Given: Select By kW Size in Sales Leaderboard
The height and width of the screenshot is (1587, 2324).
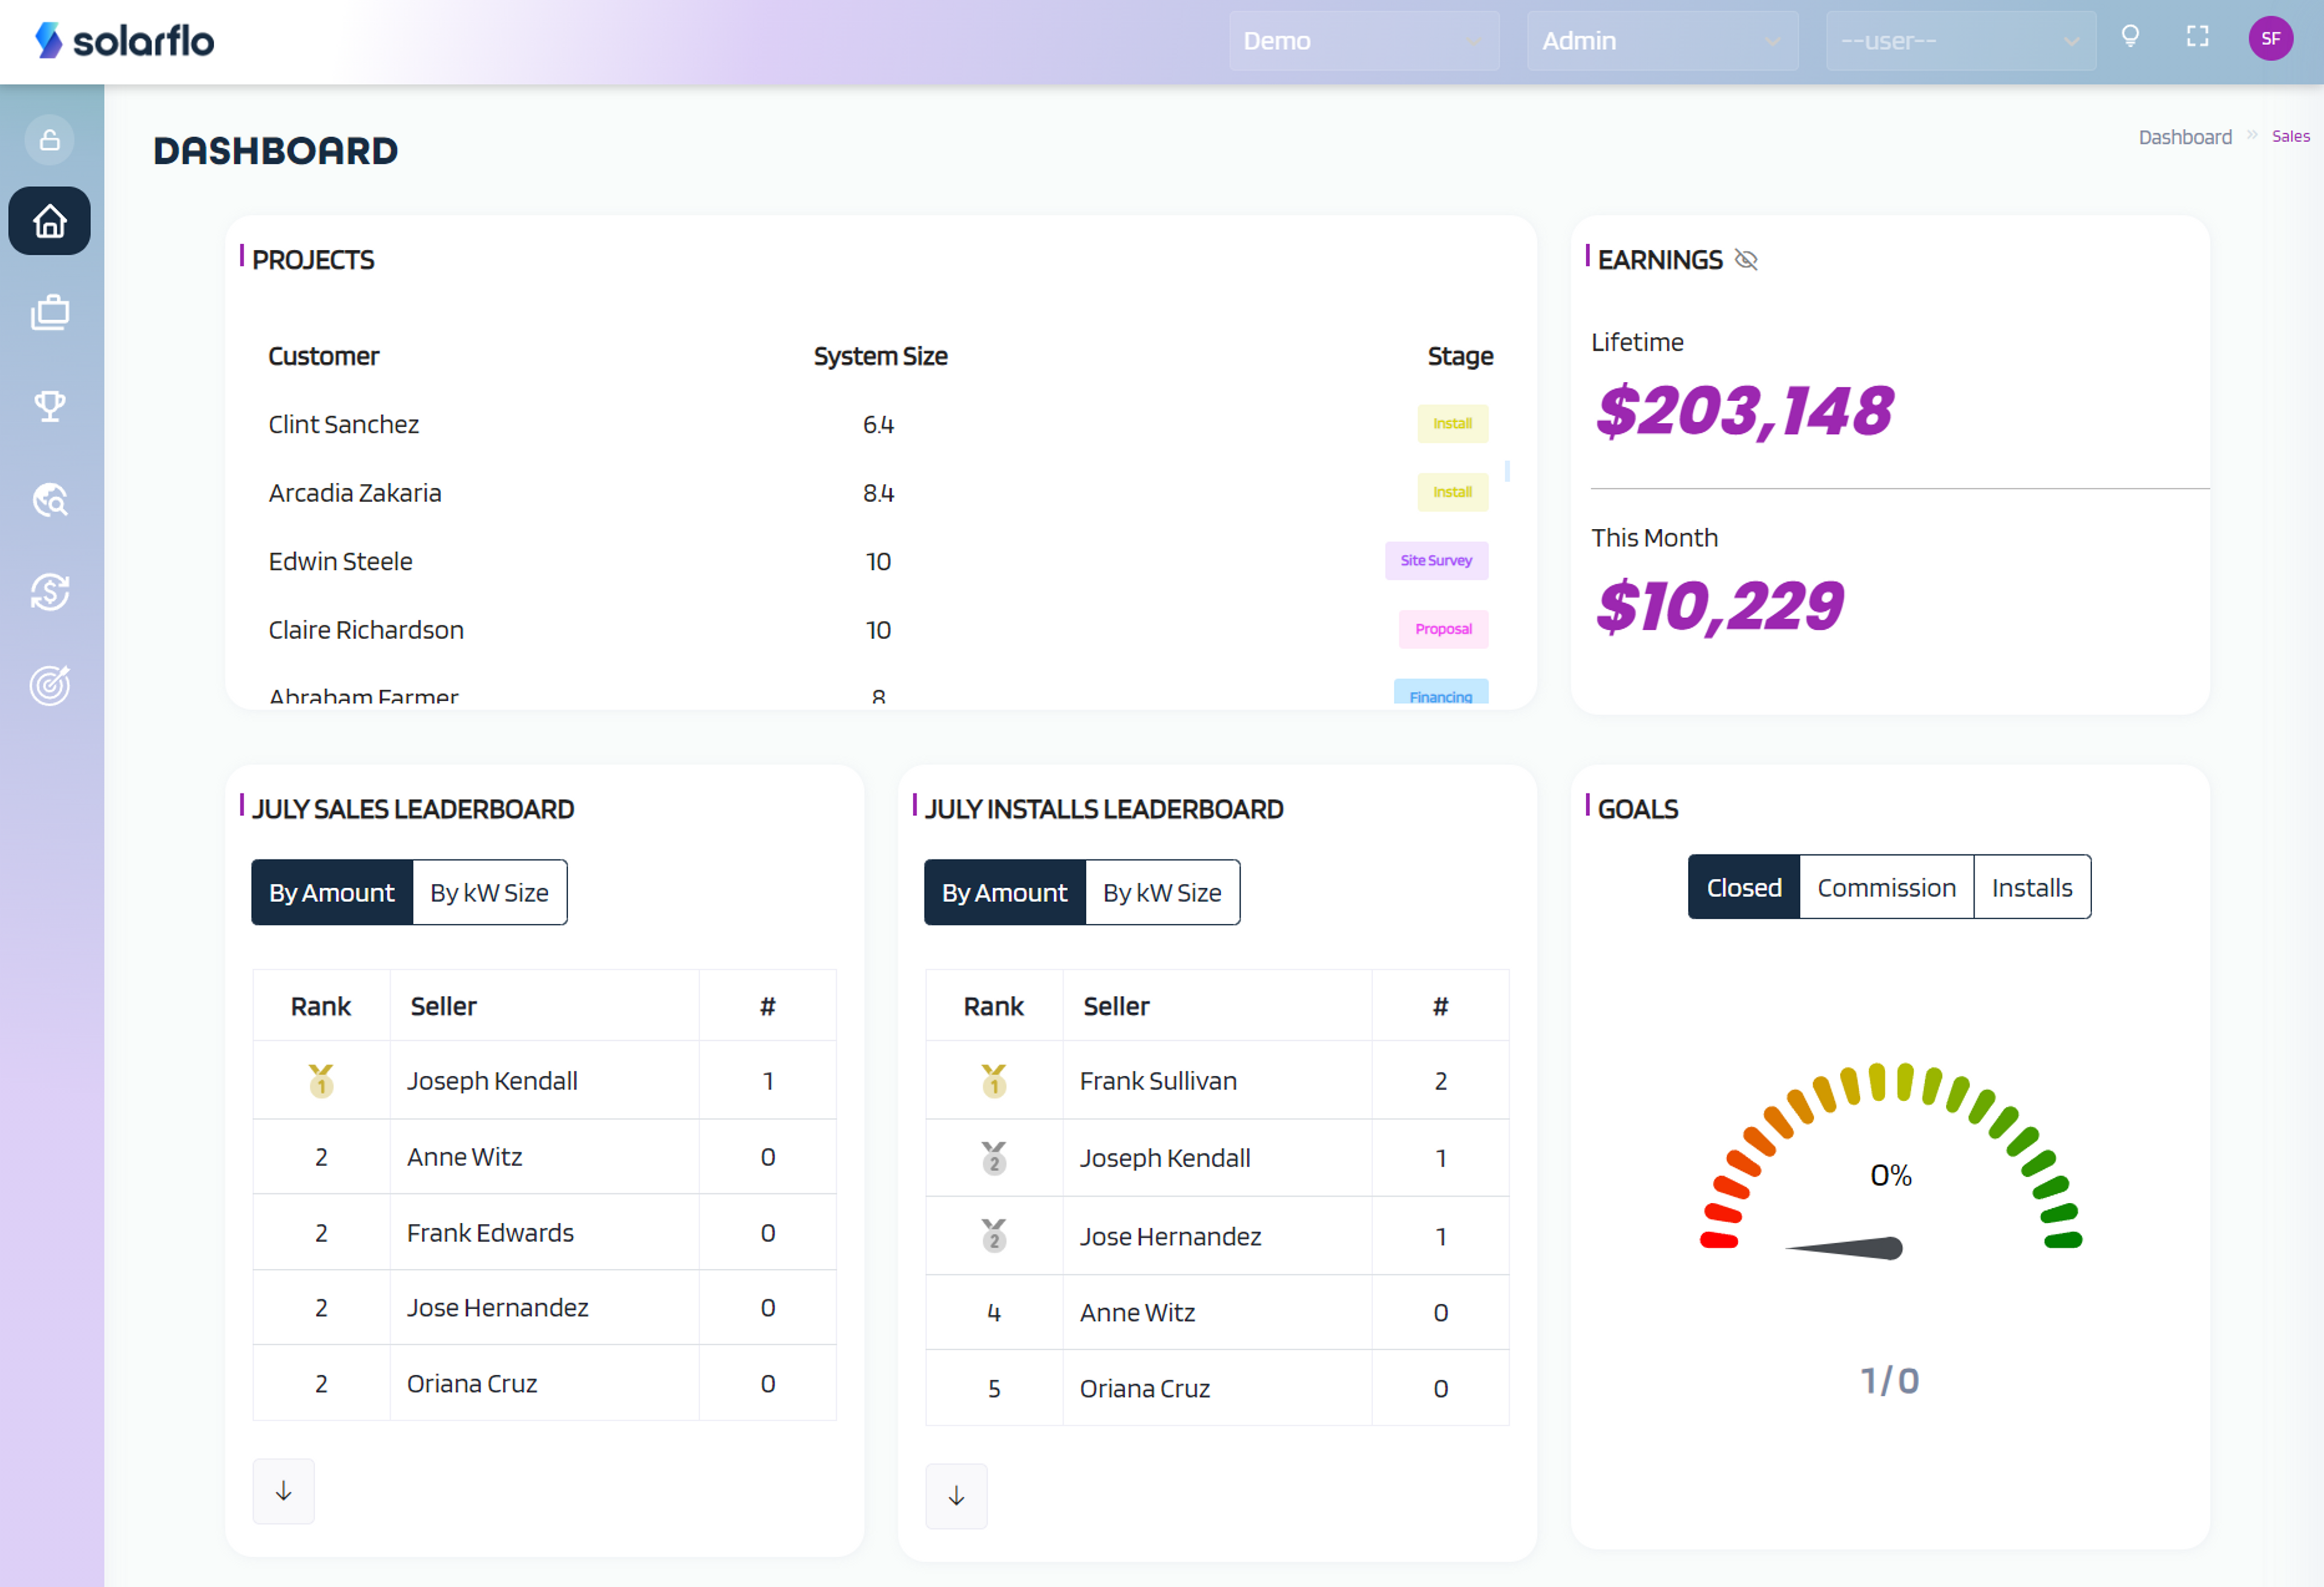Looking at the screenshot, I should click(x=490, y=892).
